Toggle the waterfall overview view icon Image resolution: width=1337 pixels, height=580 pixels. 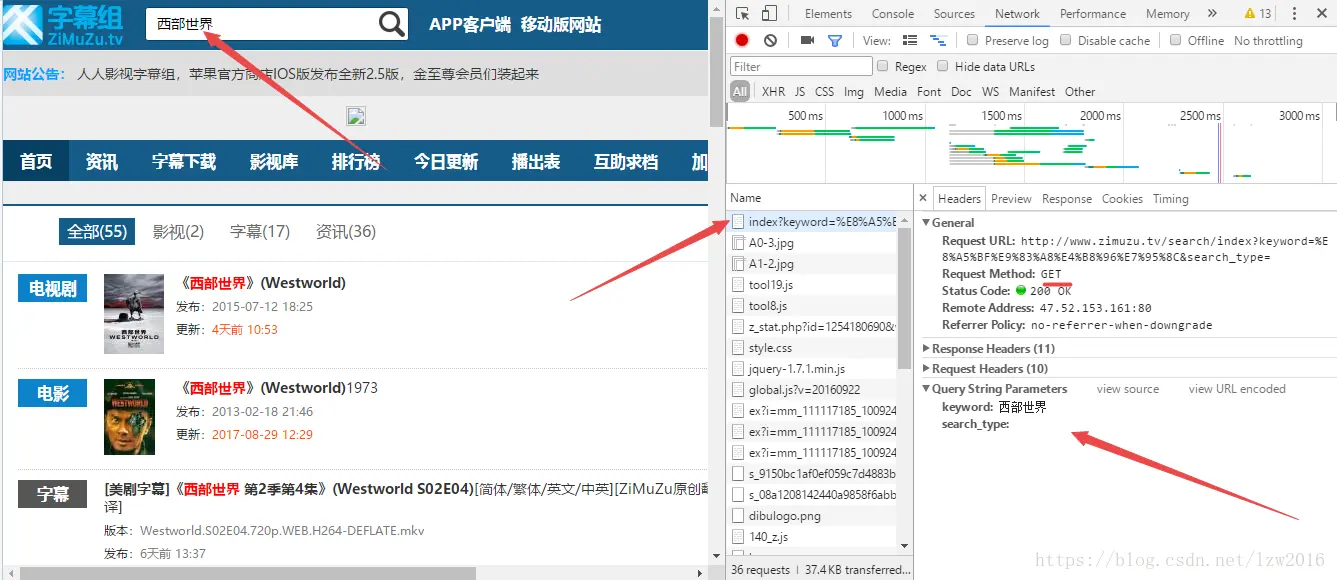click(x=938, y=40)
